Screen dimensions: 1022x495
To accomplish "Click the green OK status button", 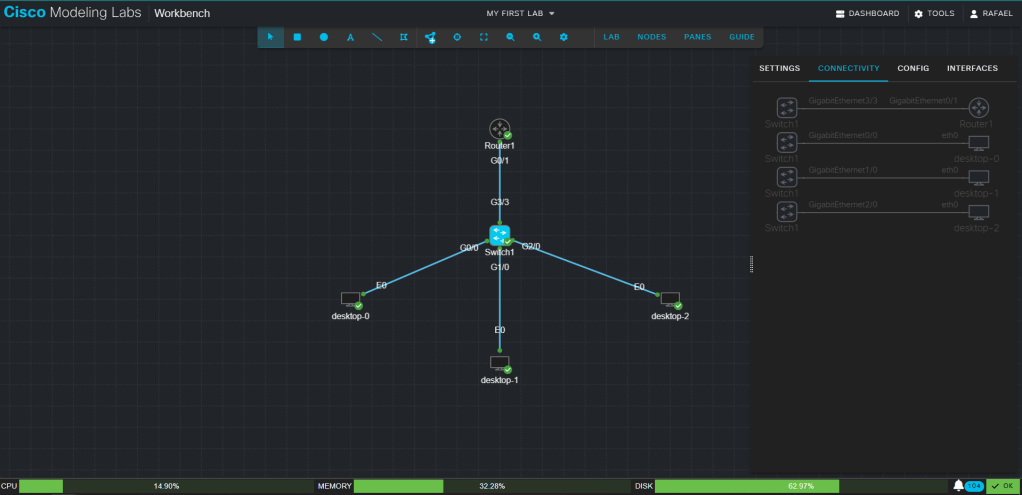I will click(x=1002, y=486).
